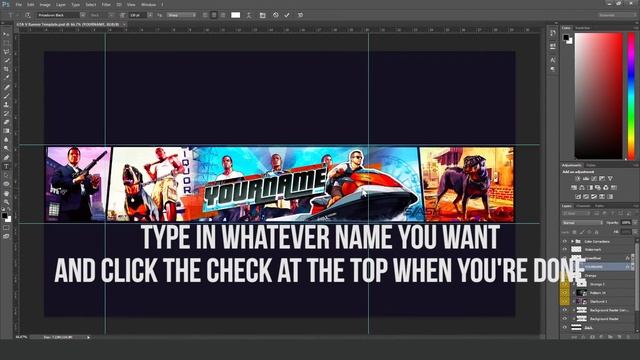Hide the Color Corrections layer group
The height and width of the screenshot is (360, 640).
coord(565,241)
